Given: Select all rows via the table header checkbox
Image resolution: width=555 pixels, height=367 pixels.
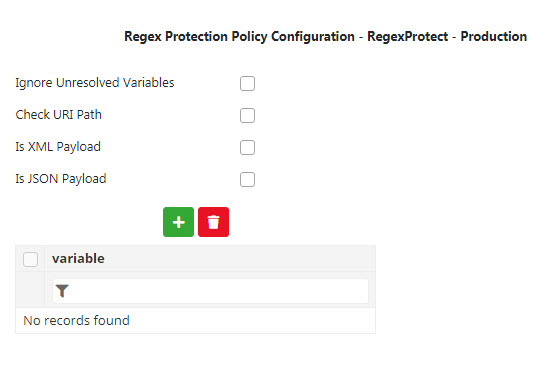Looking at the screenshot, I should pos(30,259).
